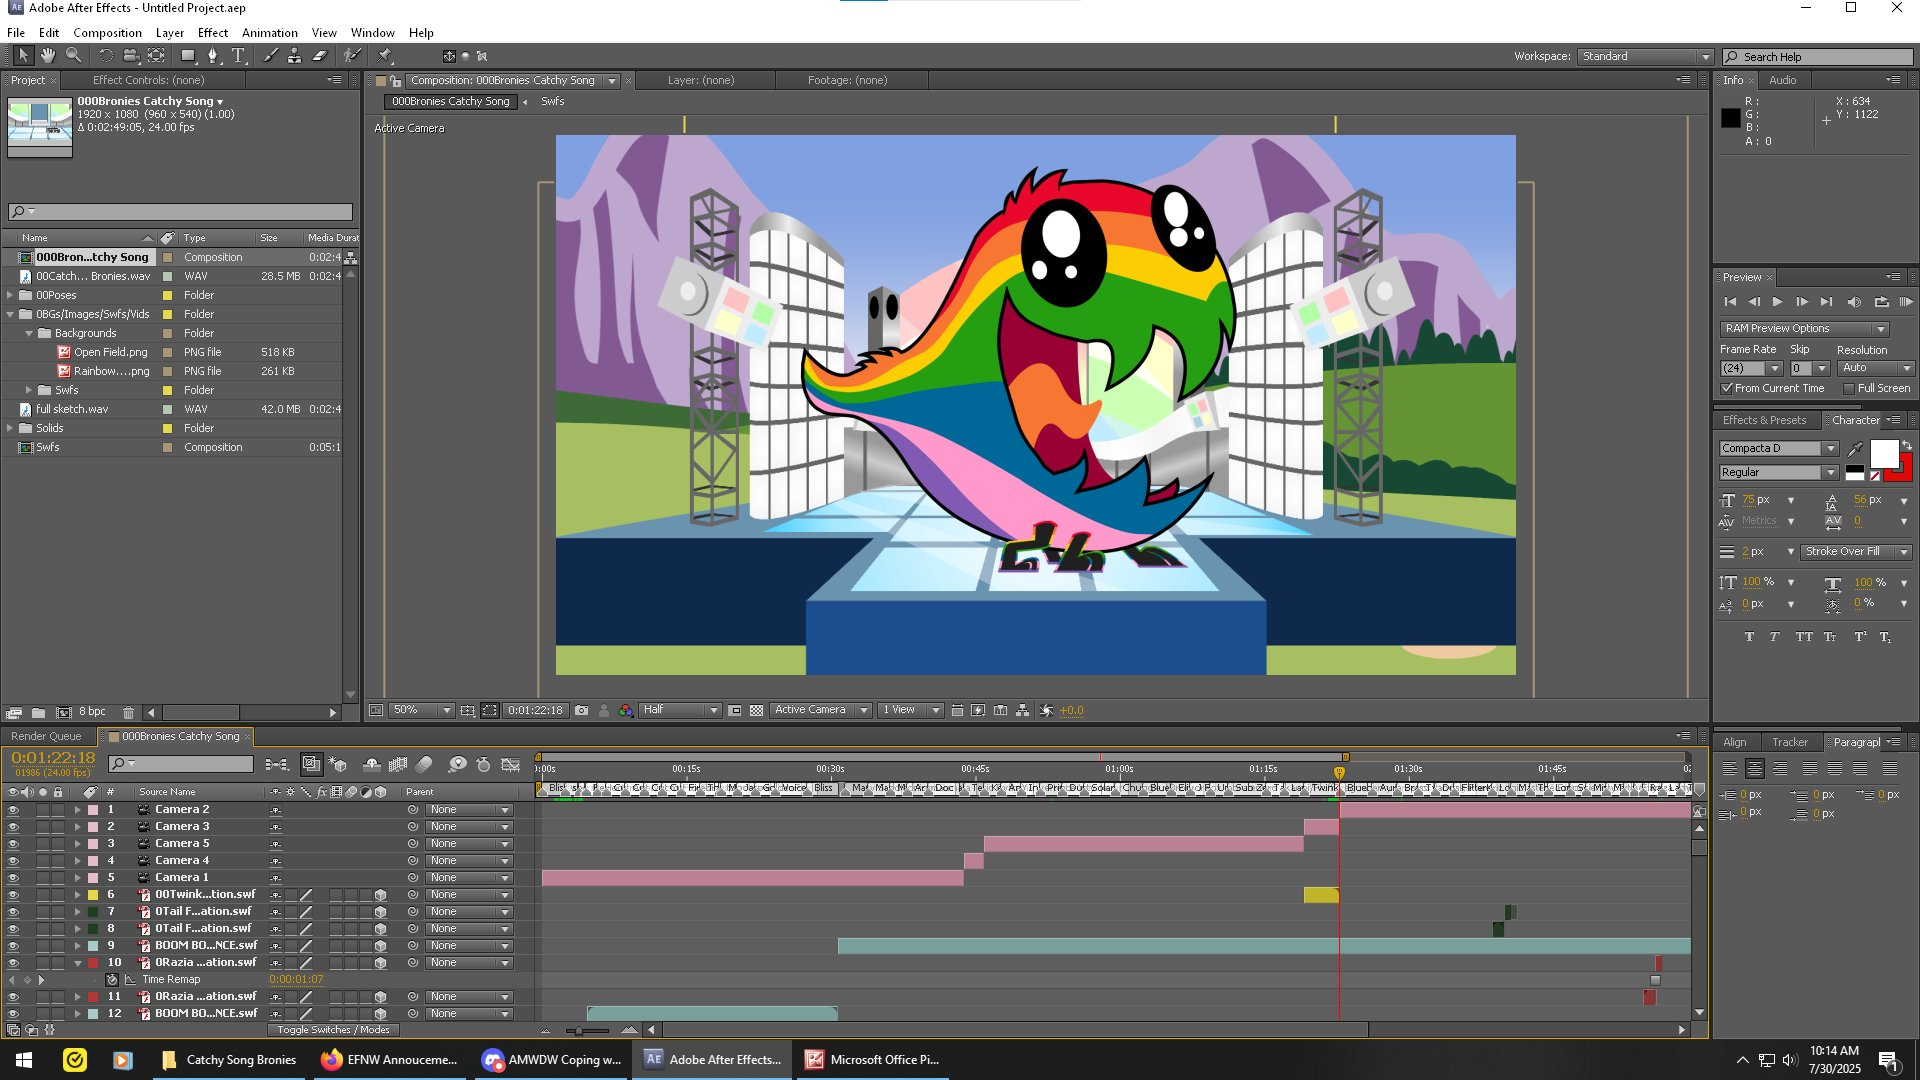Image resolution: width=1920 pixels, height=1080 pixels.
Task: Select the Clone Stamp tool
Action: pyautogui.click(x=294, y=56)
